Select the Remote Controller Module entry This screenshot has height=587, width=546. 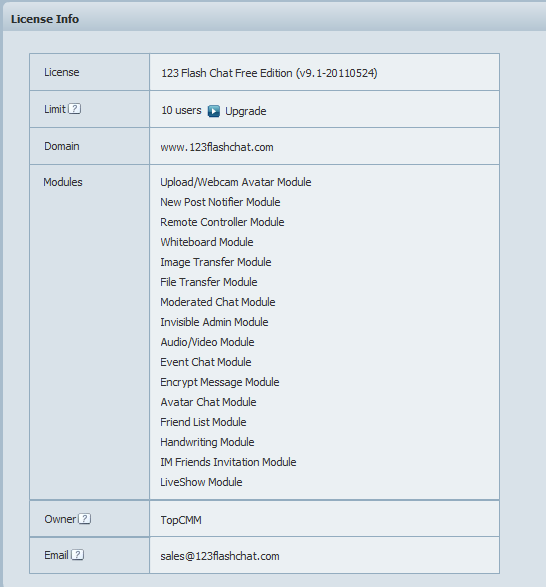pos(222,222)
